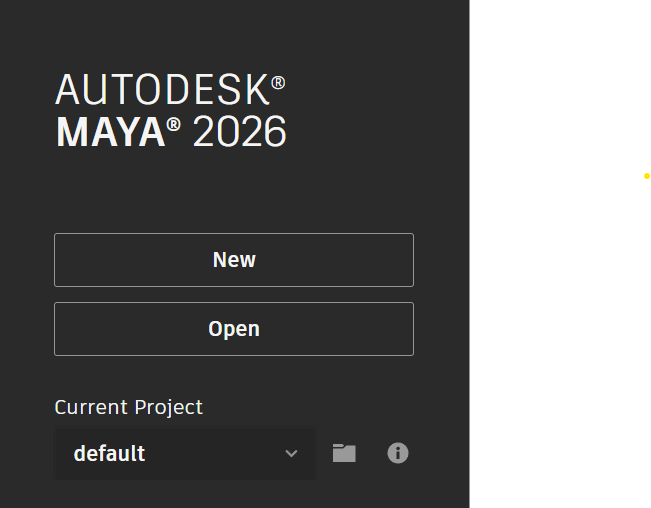
Task: Expand the Current Project dropdown
Action: 185,454
